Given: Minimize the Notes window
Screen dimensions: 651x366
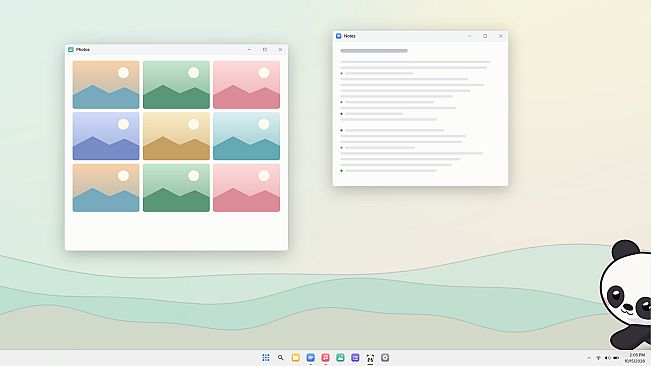Looking at the screenshot, I should [x=470, y=36].
